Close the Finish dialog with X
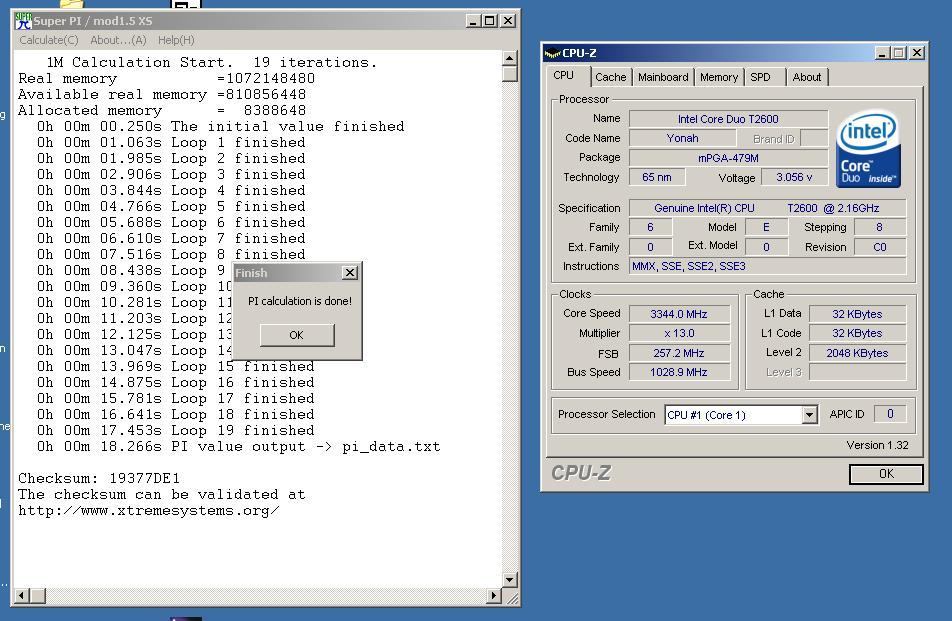The width and height of the screenshot is (952, 621). point(350,273)
